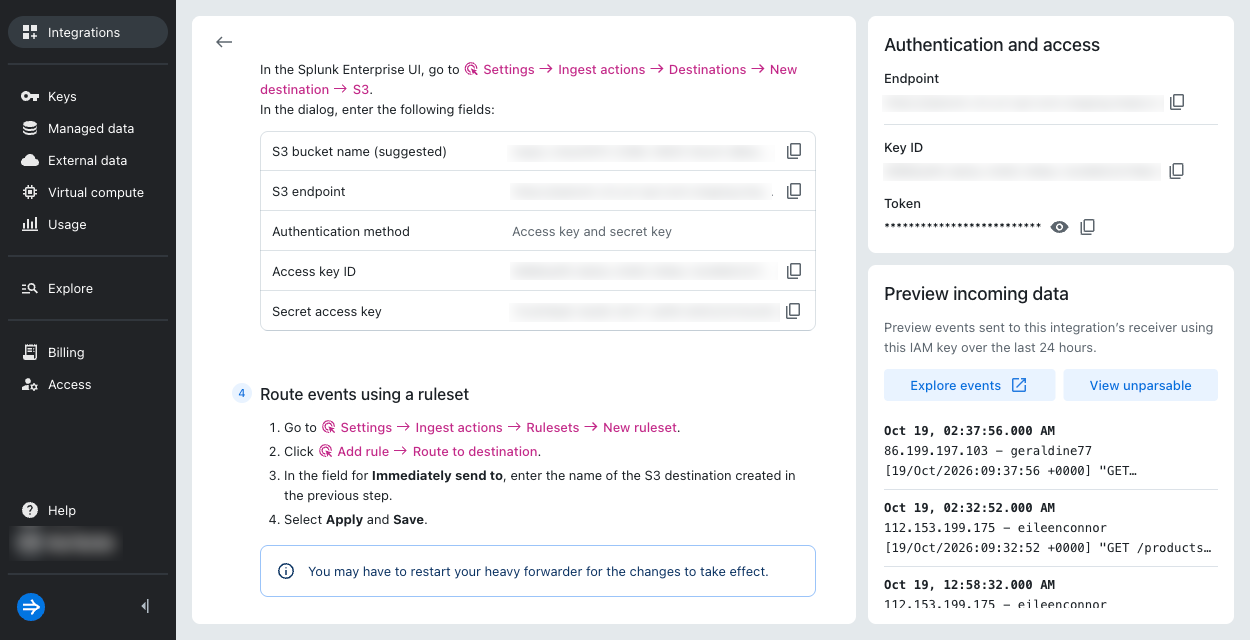Click the 'Authentication and access' heading
This screenshot has height=640, width=1250.
pos(992,45)
